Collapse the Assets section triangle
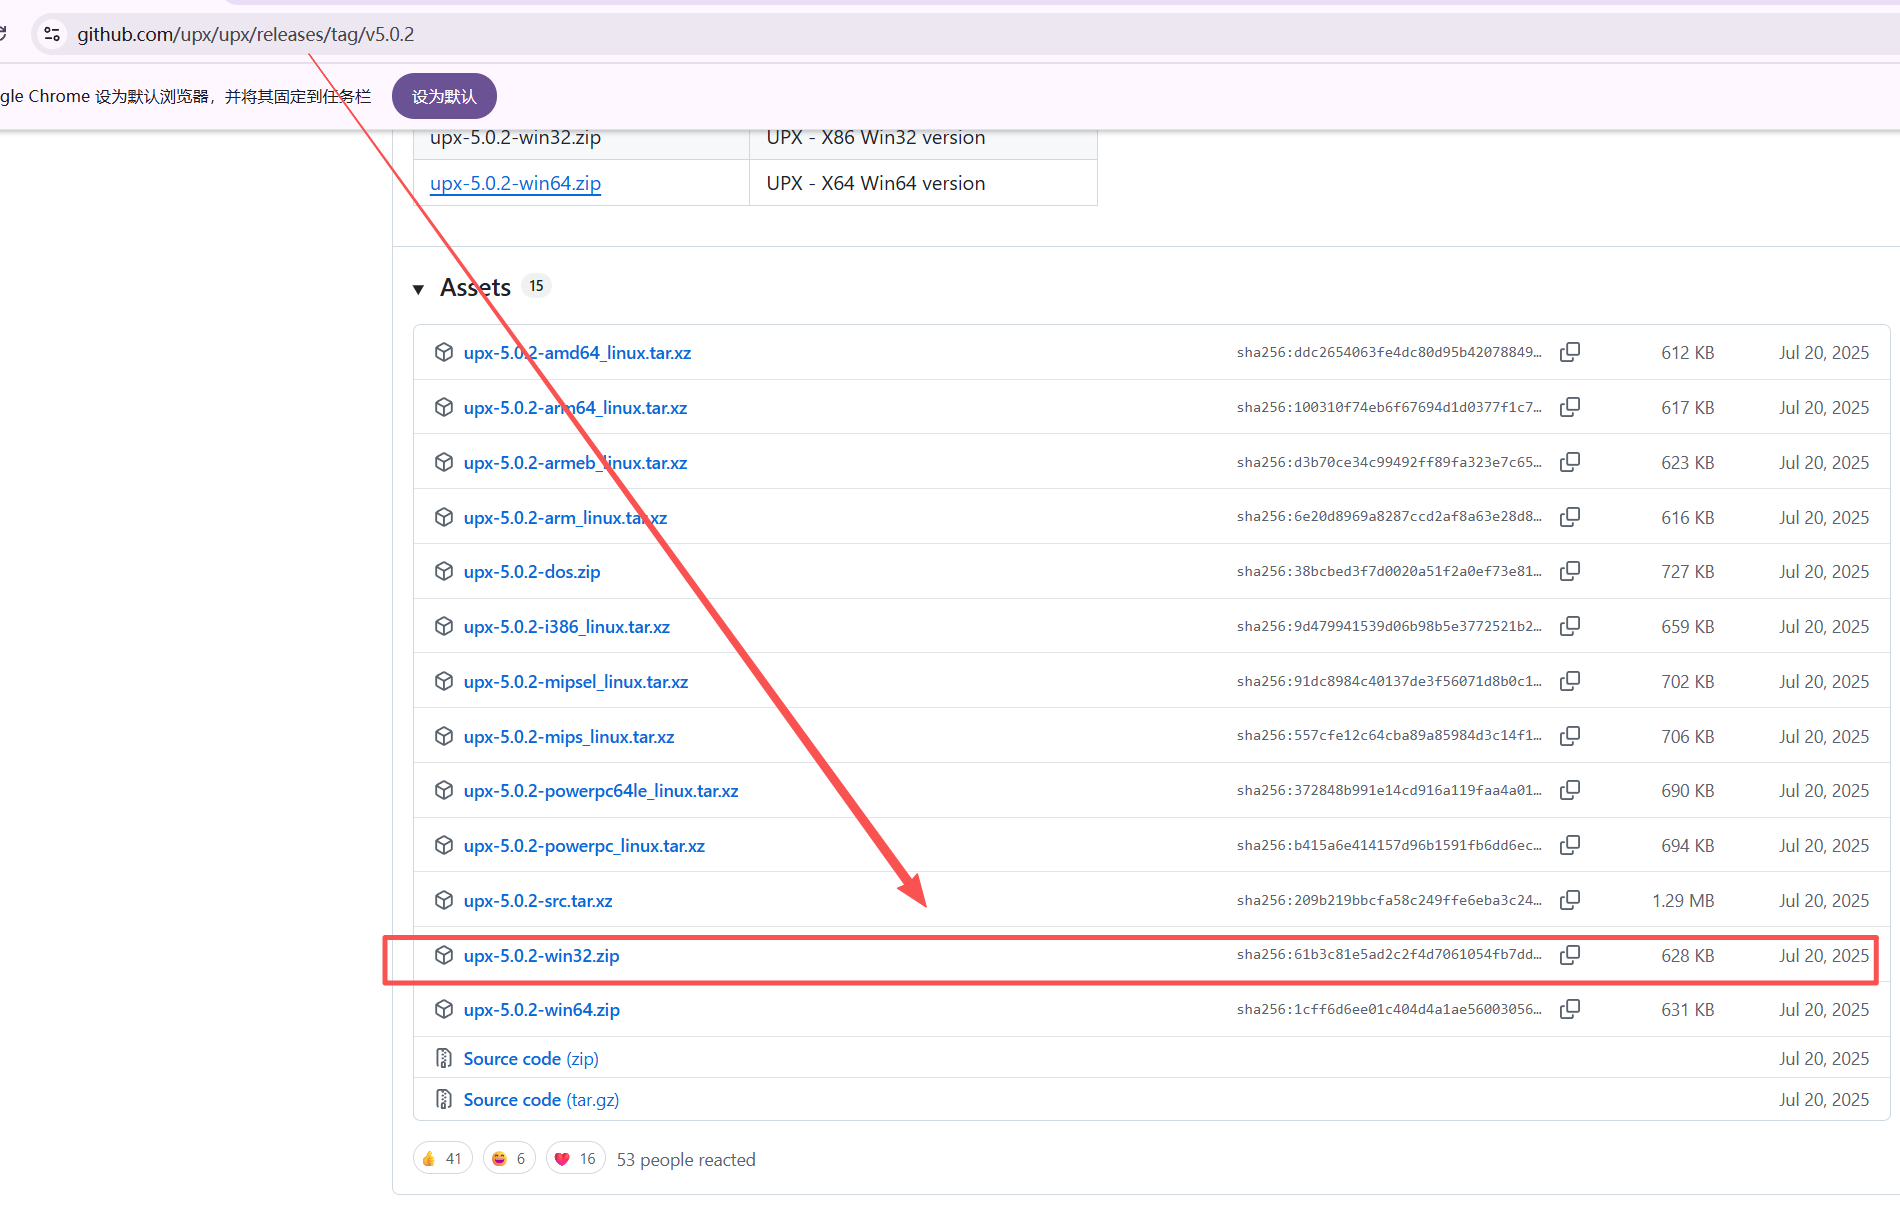The height and width of the screenshot is (1205, 1900). 418,289
